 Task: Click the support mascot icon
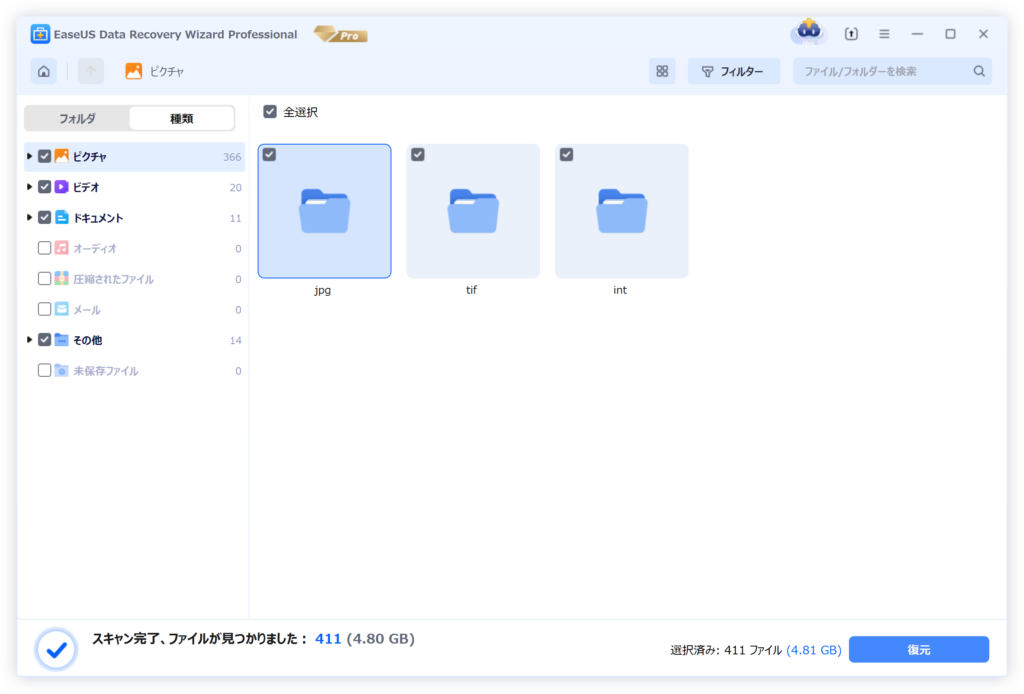pos(808,32)
